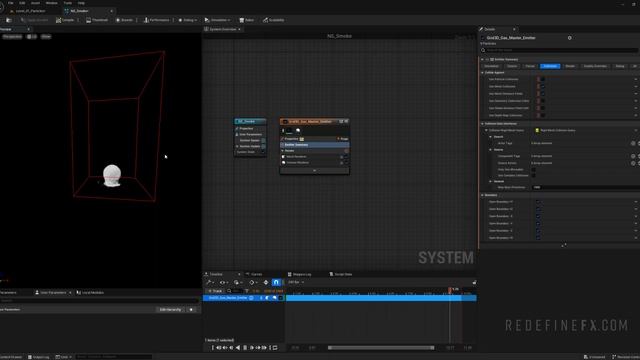Open the Content Drawer in the status bar
Screen dimensions: 640x360
(11, 357)
